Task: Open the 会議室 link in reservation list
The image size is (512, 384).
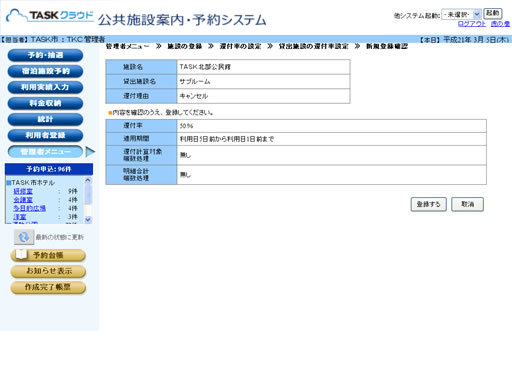Action: [x=23, y=200]
